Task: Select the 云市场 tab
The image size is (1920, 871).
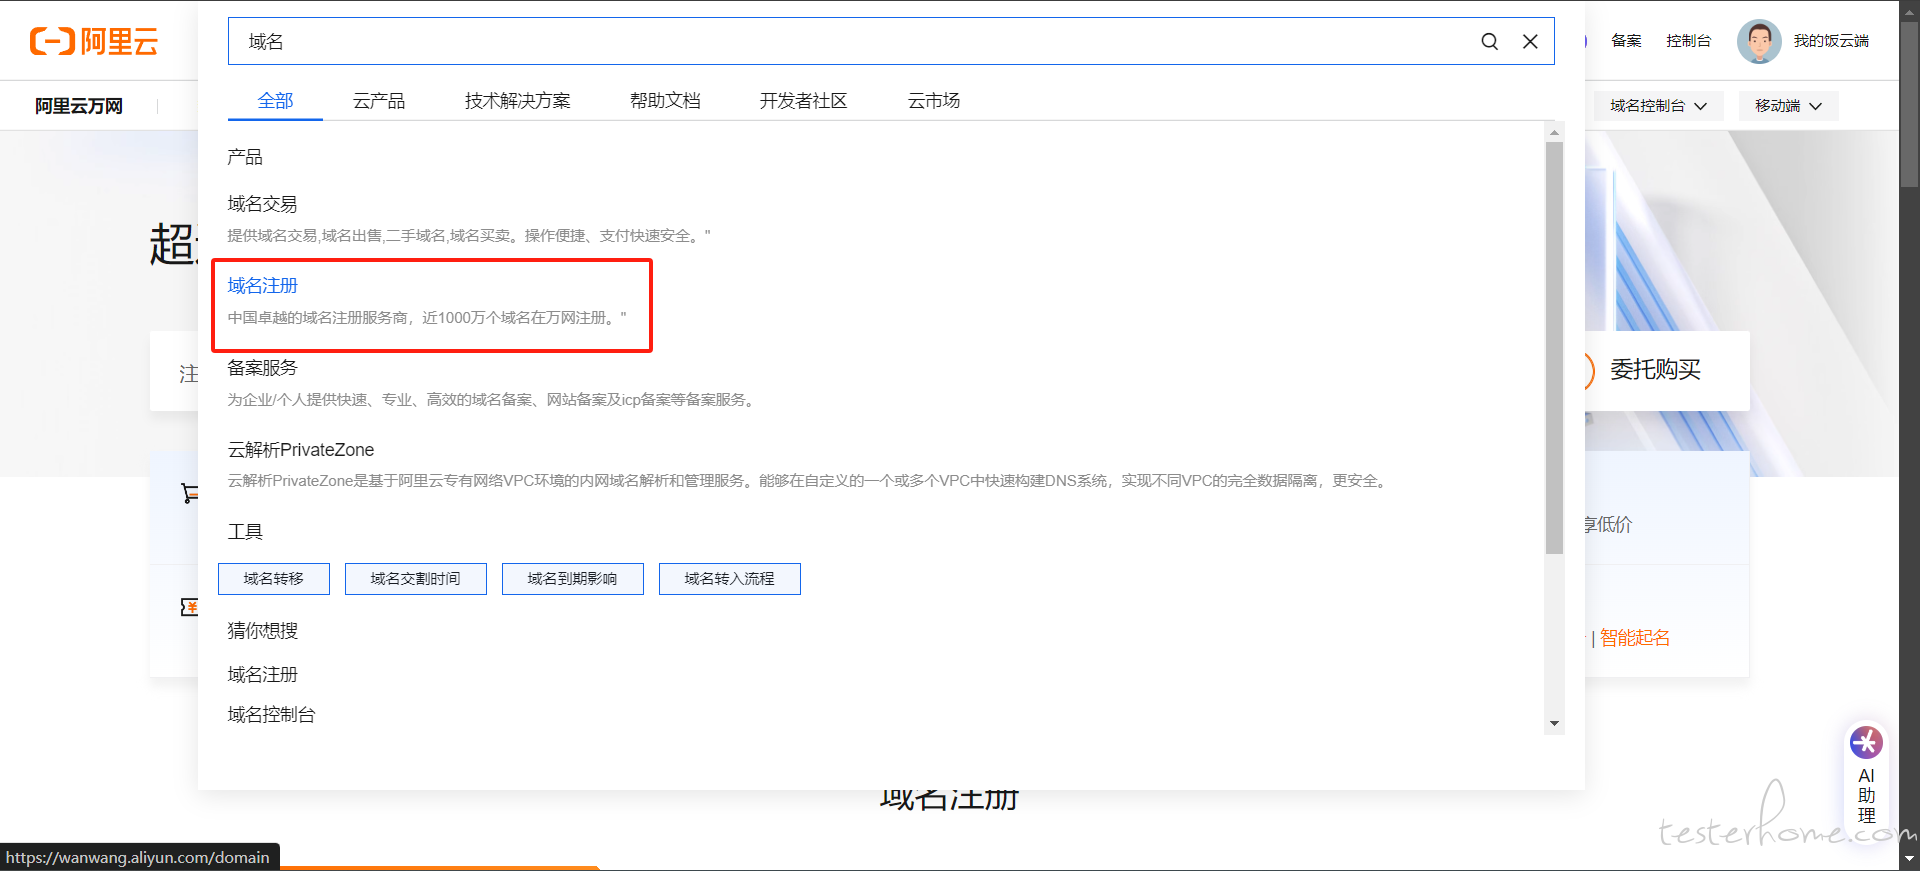Action: [x=934, y=101]
